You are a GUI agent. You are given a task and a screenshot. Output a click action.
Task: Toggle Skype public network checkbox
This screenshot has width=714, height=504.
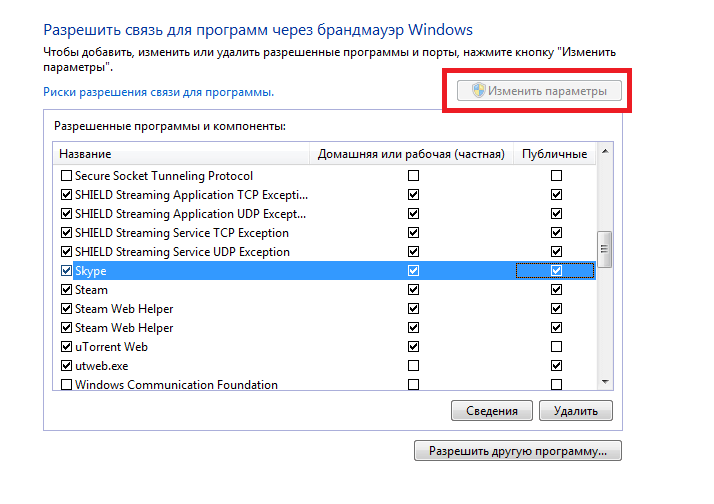(556, 270)
